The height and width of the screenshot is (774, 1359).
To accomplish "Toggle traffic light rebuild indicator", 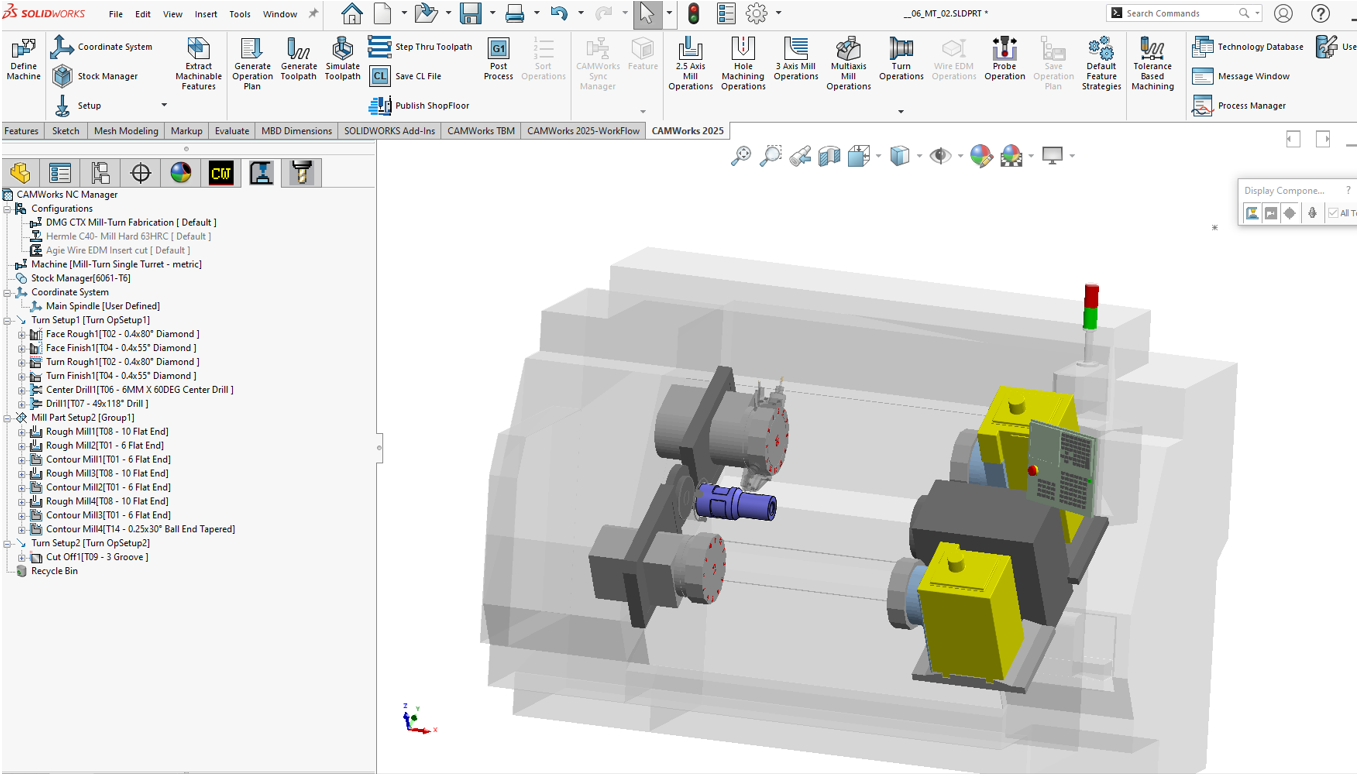I will [x=693, y=14].
